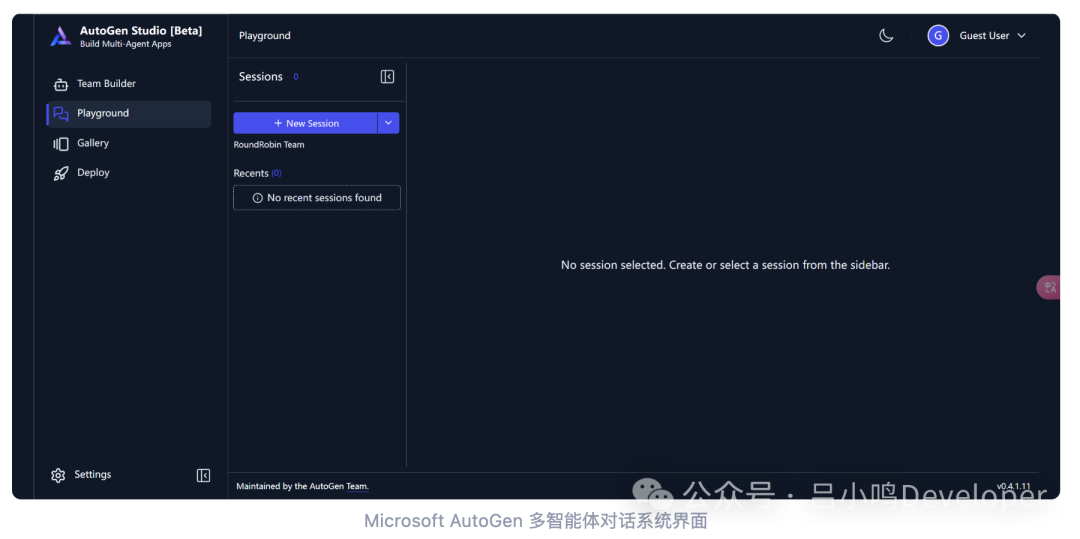Open the Guest User dropdown chevron
Image resolution: width=1080 pixels, height=539 pixels.
pos(1021,36)
